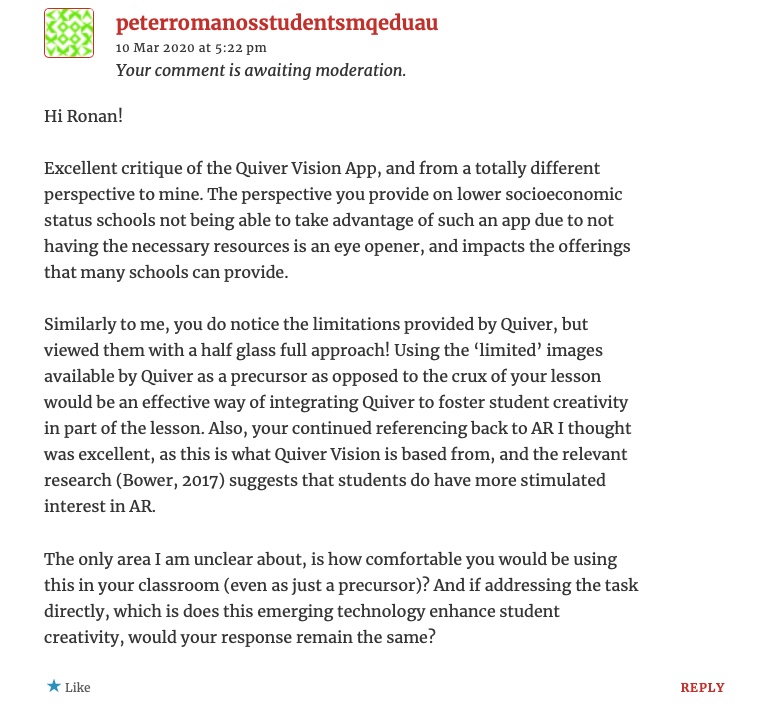The image size is (763, 710).
Task: Click the green patterned commenter avatar
Action: pyautogui.click(x=69, y=33)
